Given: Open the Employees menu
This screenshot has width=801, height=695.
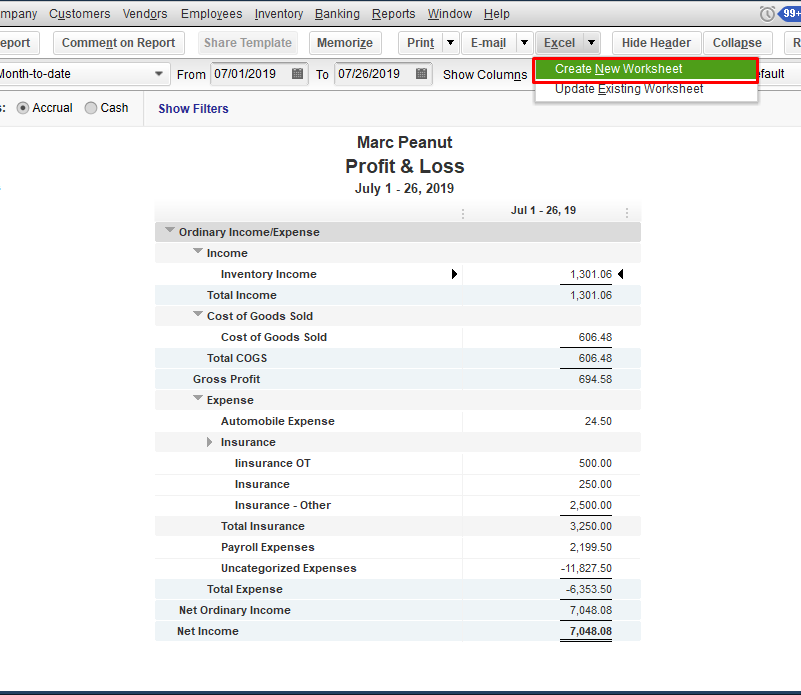Looking at the screenshot, I should pyautogui.click(x=211, y=14).
